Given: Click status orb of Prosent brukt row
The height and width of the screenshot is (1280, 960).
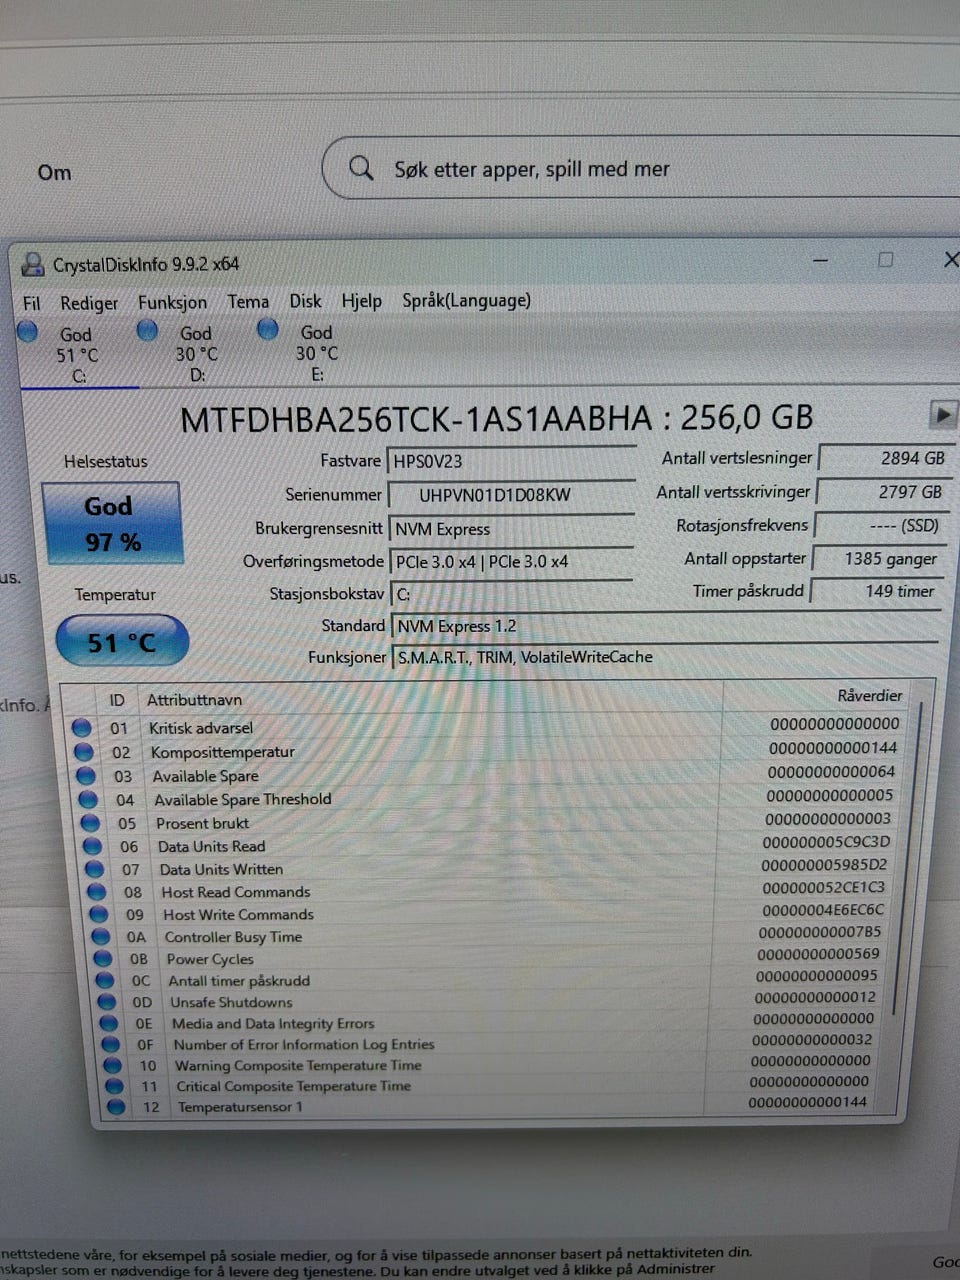Looking at the screenshot, I should click(91, 823).
